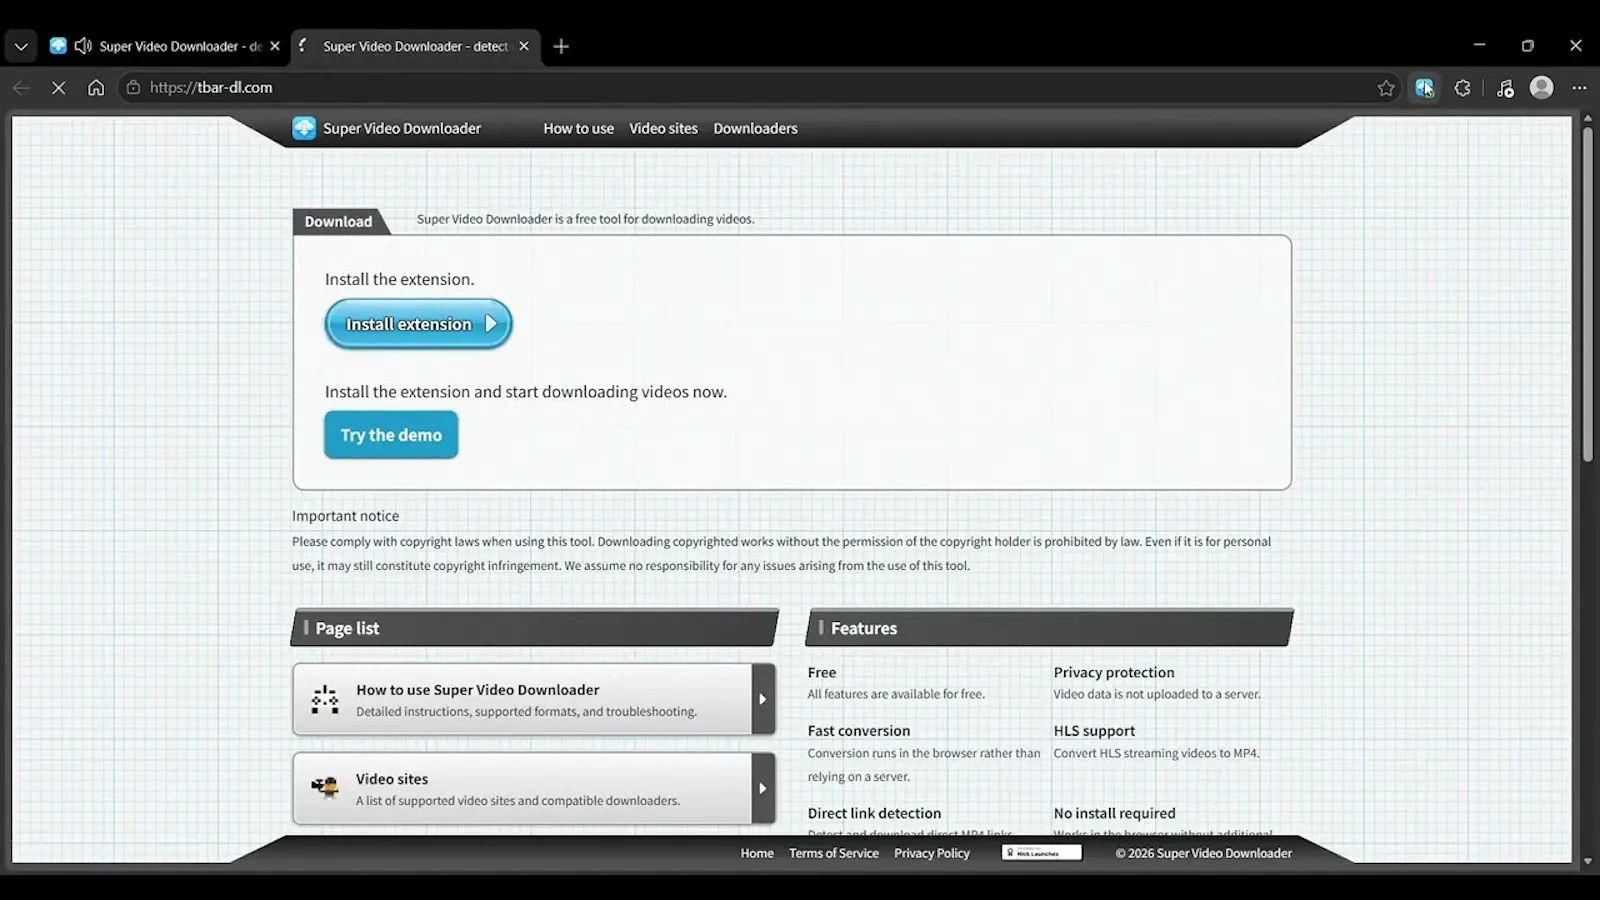Viewport: 1600px width, 900px height.
Task: Click the 2026 Super Video Downloader copyright
Action: coord(1204,853)
